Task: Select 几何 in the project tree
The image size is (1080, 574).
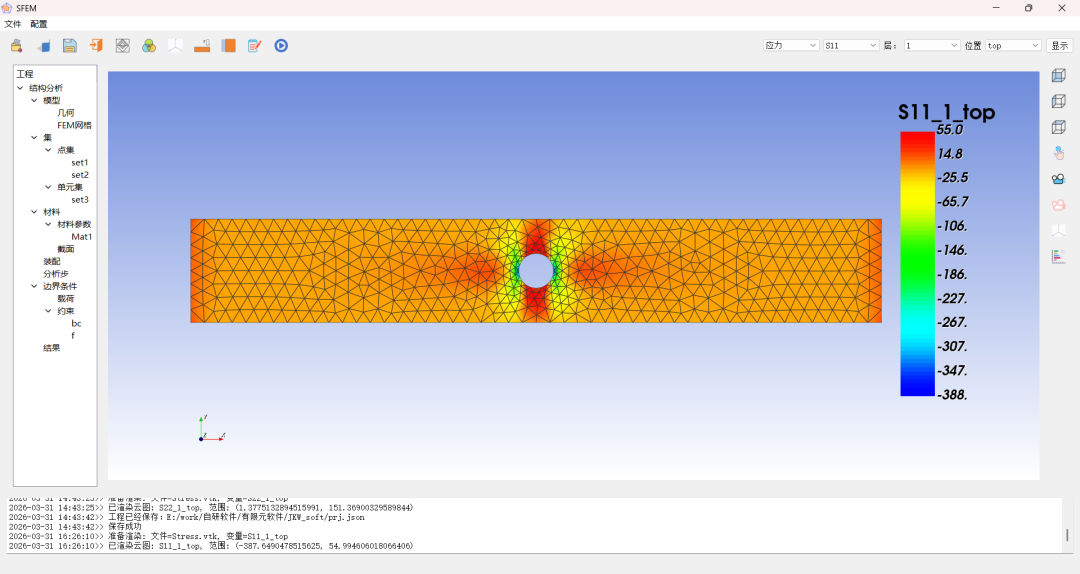Action: (x=66, y=113)
